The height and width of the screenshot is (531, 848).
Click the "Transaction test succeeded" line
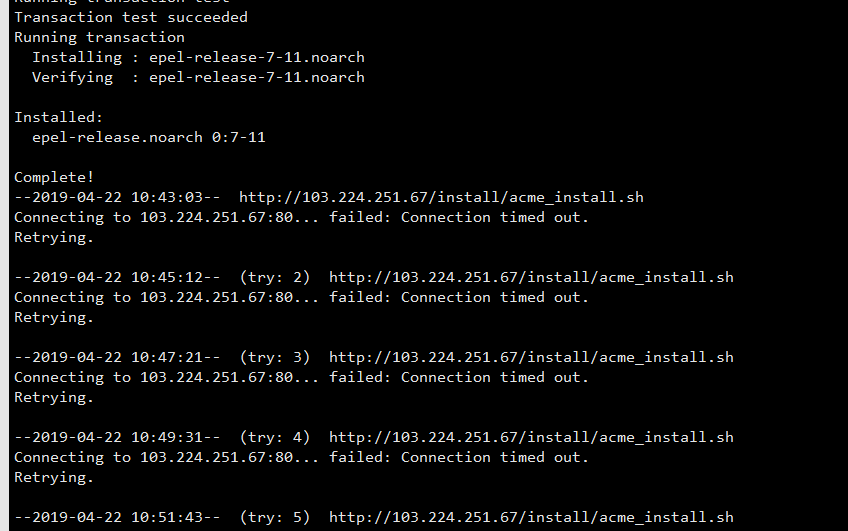point(131,17)
